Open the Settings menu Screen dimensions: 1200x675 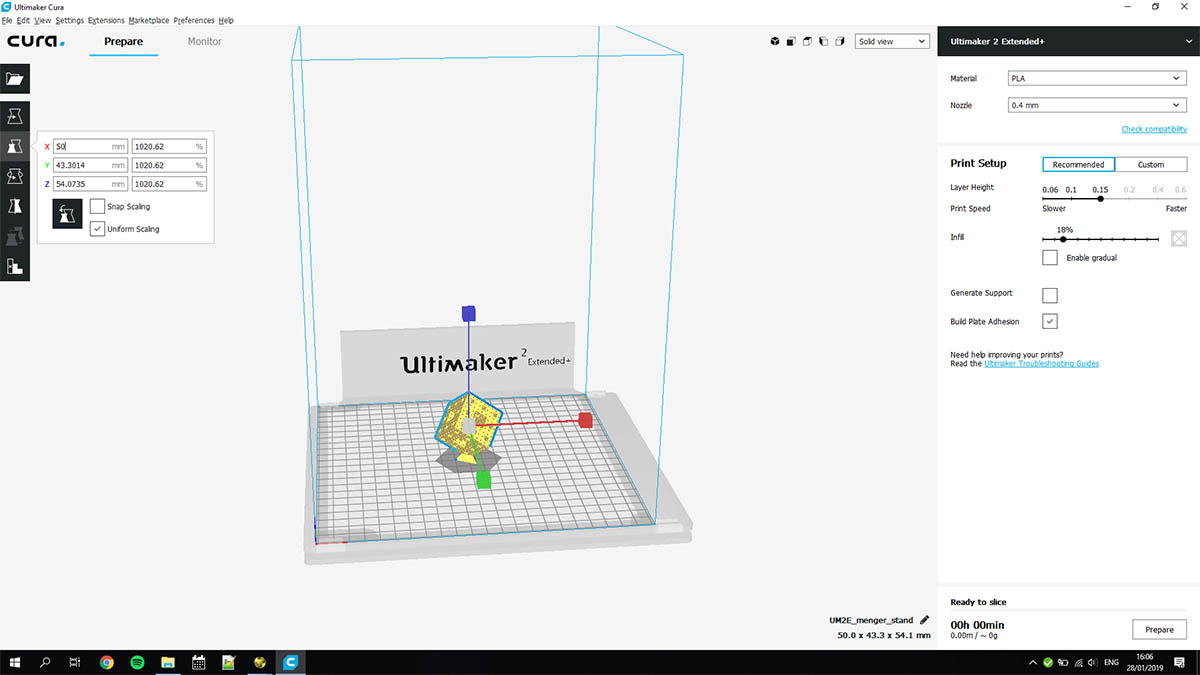point(70,20)
